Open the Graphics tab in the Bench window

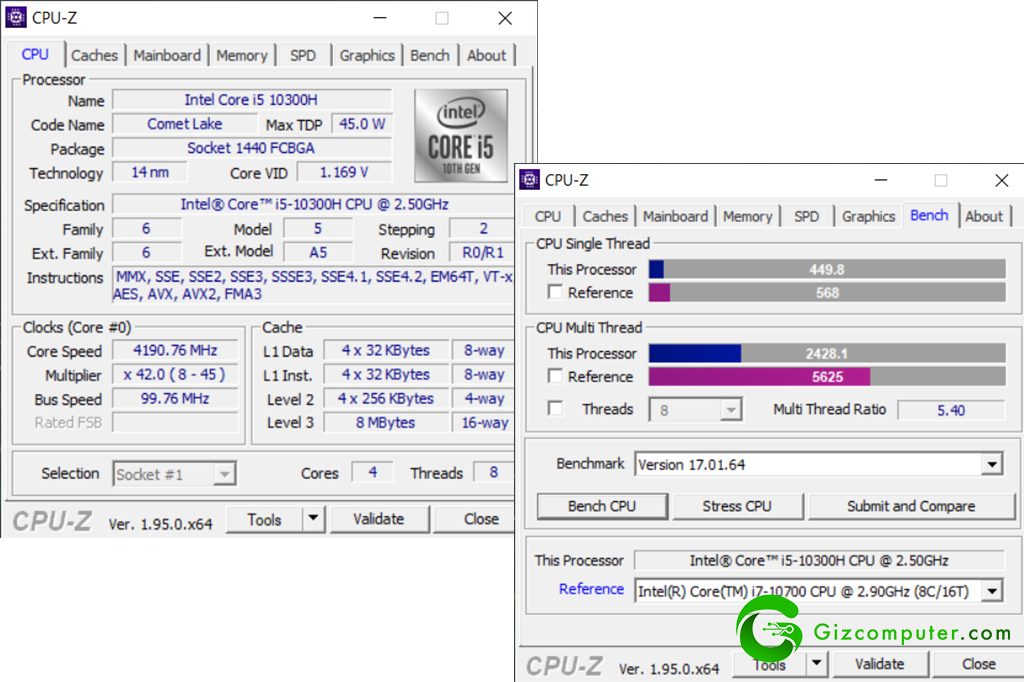click(869, 216)
